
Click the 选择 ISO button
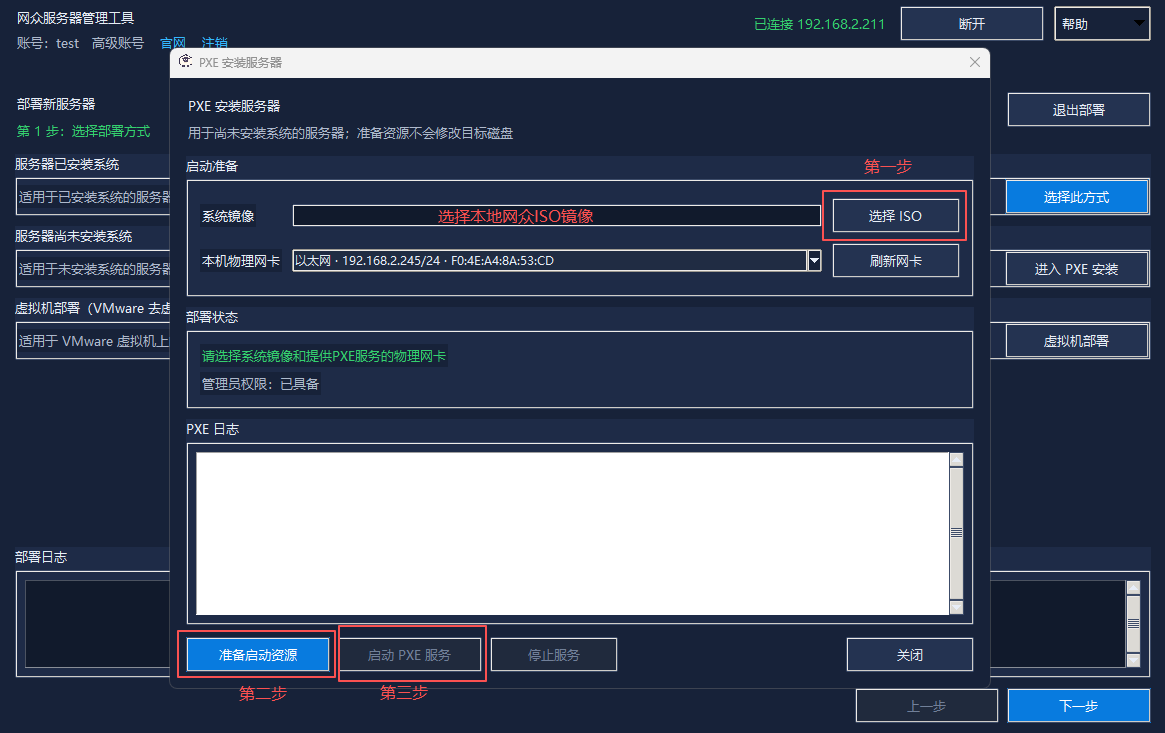pos(895,216)
